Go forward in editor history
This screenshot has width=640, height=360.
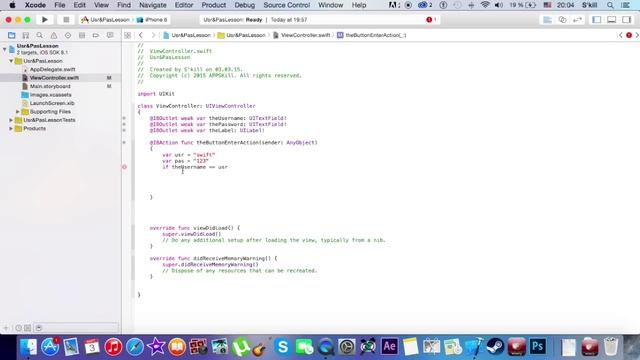click(153, 36)
